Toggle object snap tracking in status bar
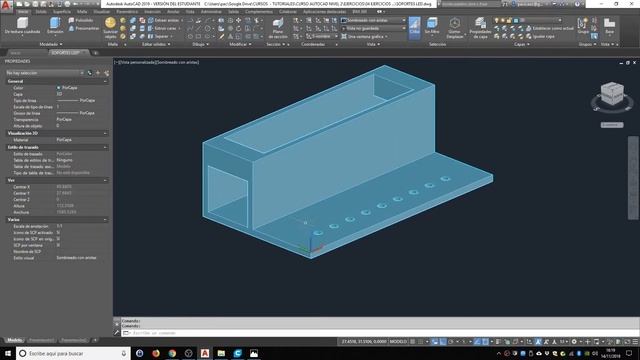The width and height of the screenshot is (640, 360). [x=477, y=342]
